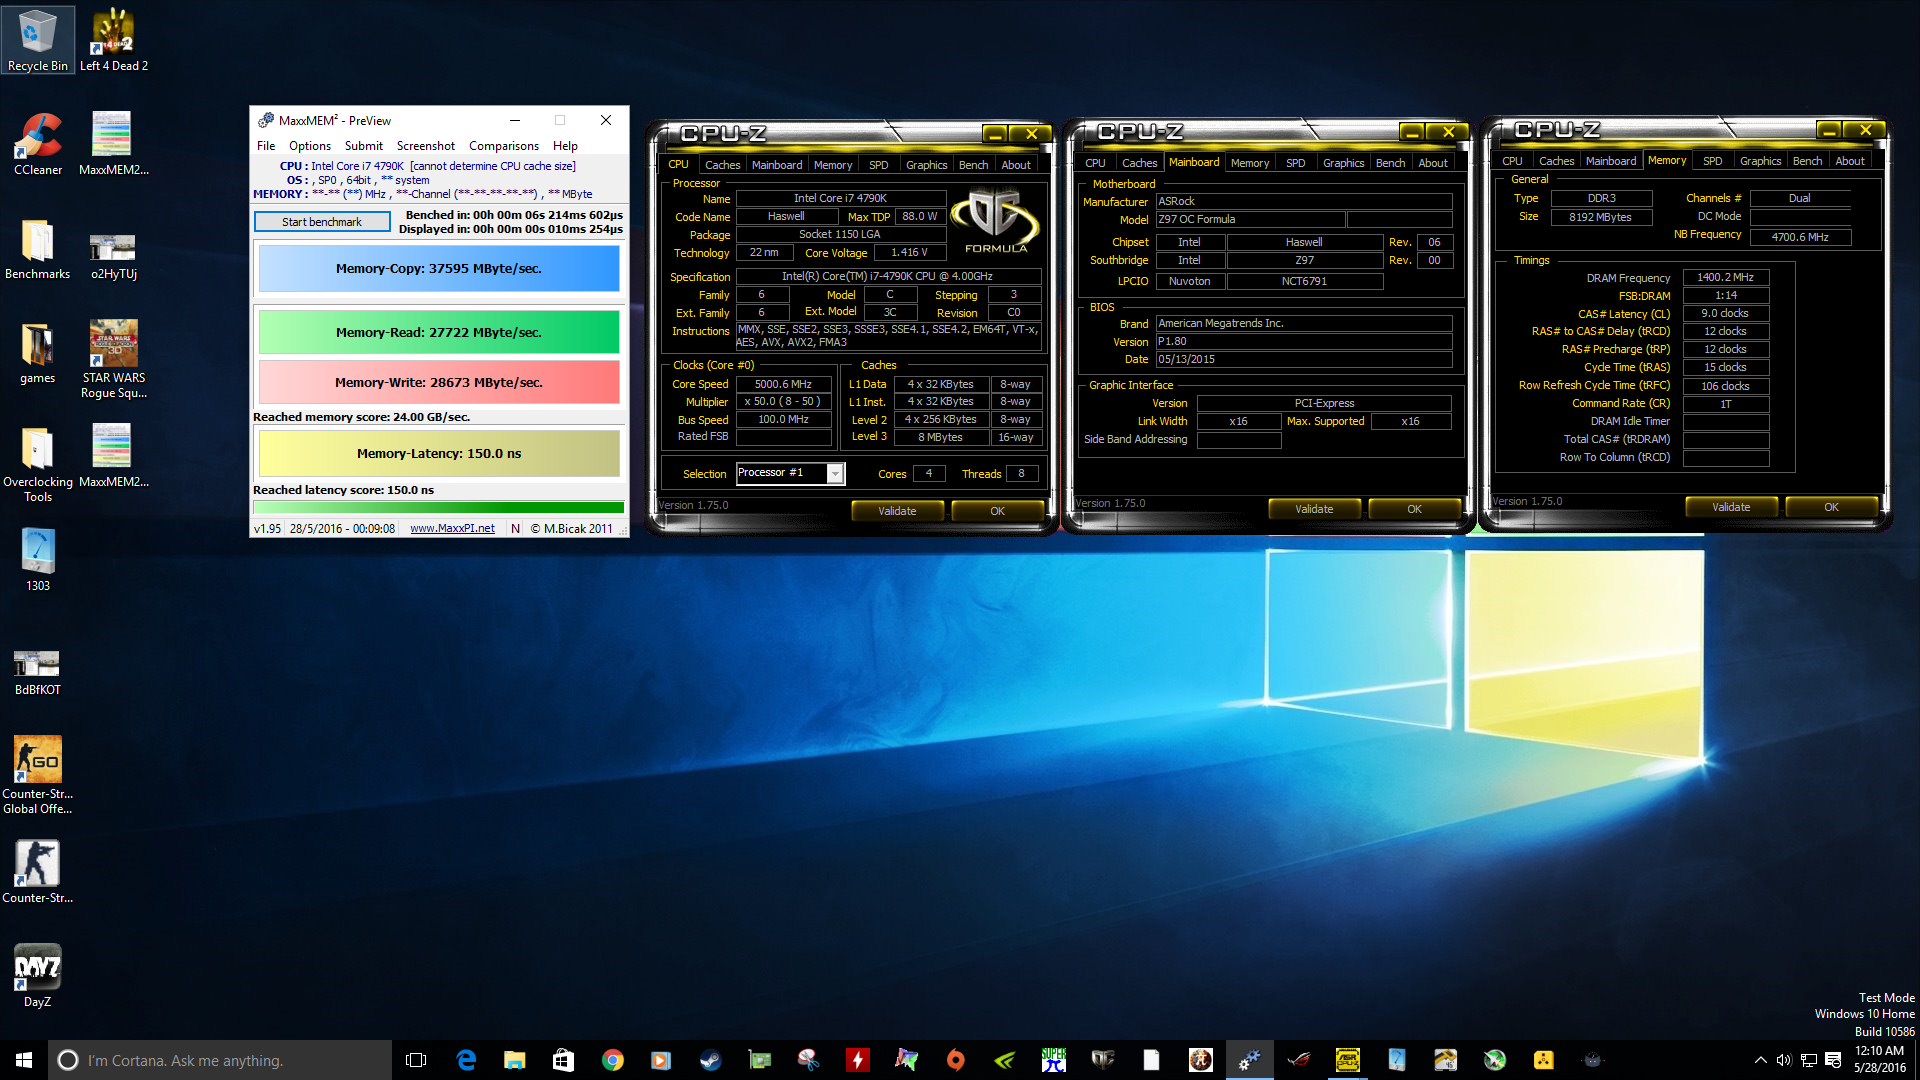Select Memory tab in second CPU-Z window
The width and height of the screenshot is (1920, 1080).
click(x=1250, y=163)
